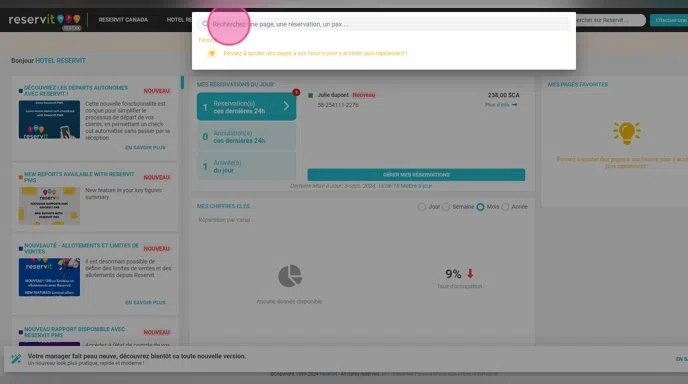Click EN SAVOIR PLUS for départs autonomes
The height and width of the screenshot is (384, 688).
coord(145,148)
